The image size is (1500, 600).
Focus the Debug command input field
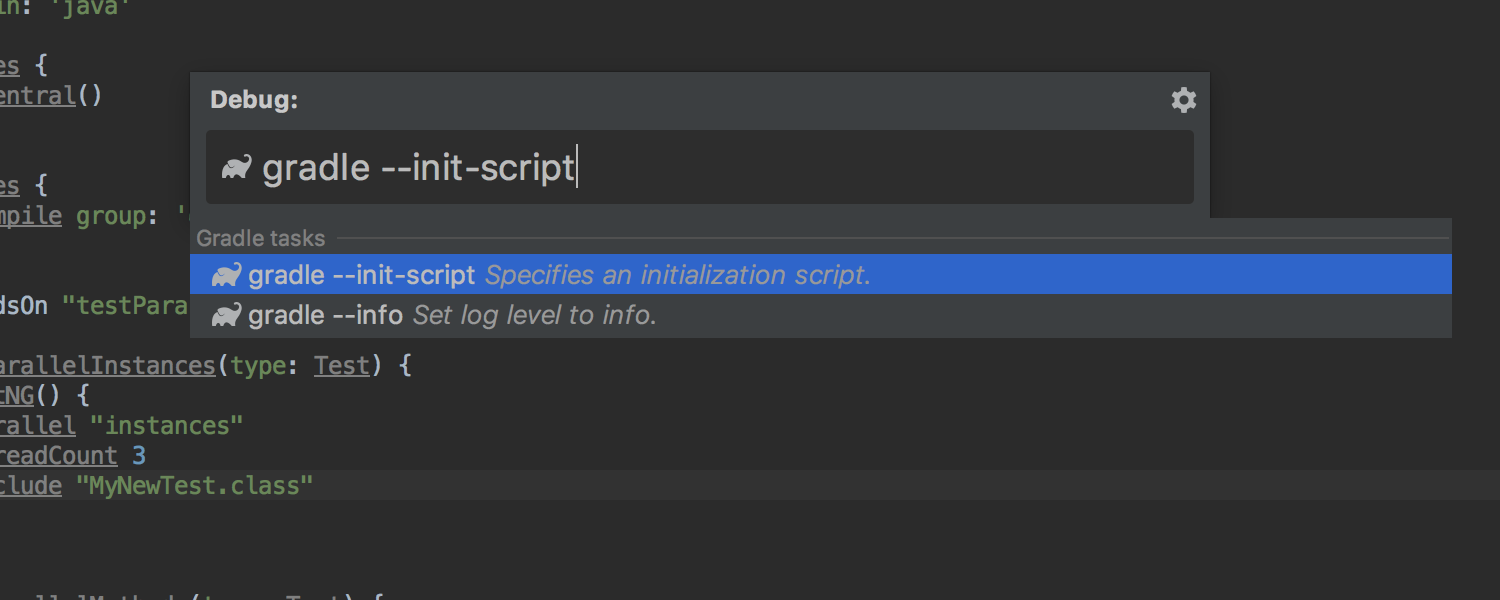700,167
